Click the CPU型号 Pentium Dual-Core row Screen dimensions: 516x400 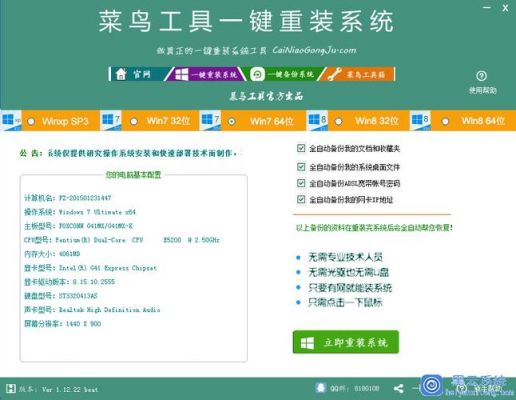click(122, 240)
